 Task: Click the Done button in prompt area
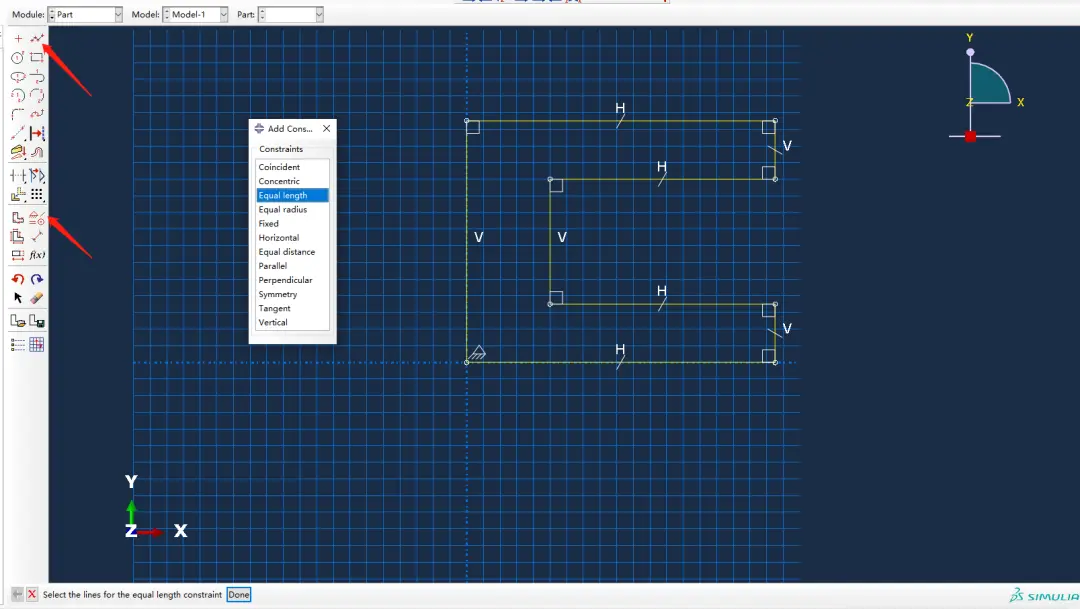tap(239, 595)
